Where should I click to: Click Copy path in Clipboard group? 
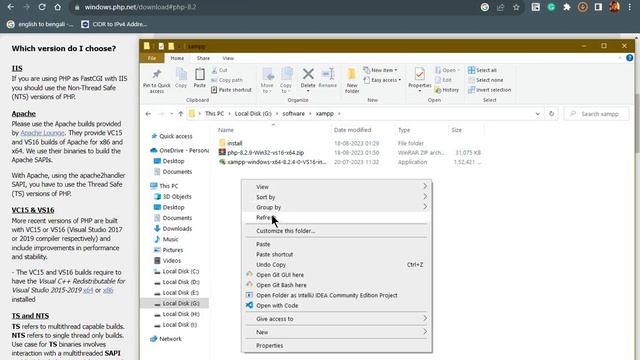coord(227,80)
